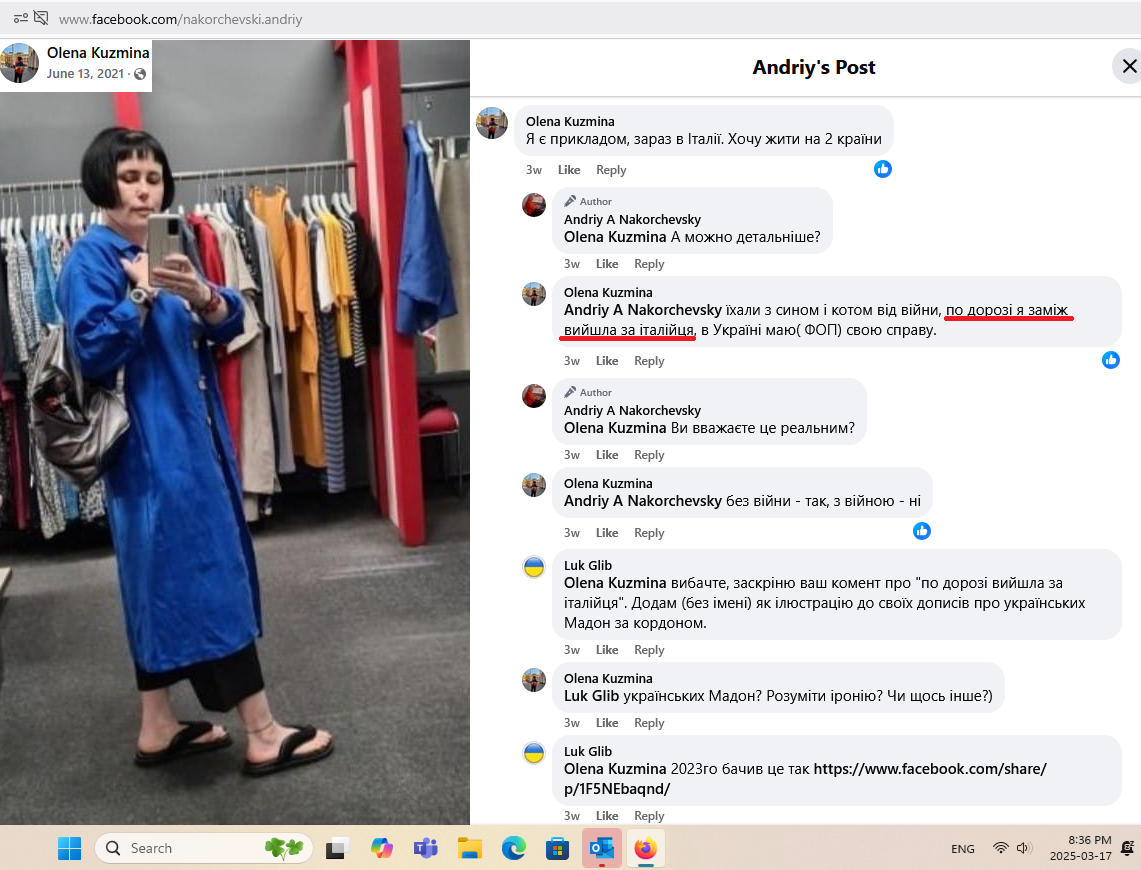Click the blue like reaction on the Italy comment
Screen dimensions: 1141x870
882,169
